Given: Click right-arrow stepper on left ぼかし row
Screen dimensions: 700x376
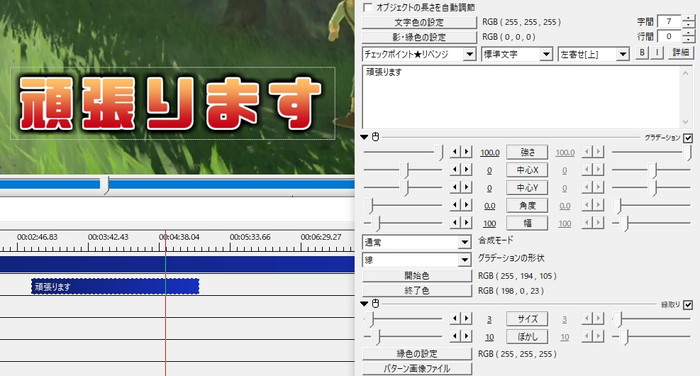Looking at the screenshot, I should 467,336.
